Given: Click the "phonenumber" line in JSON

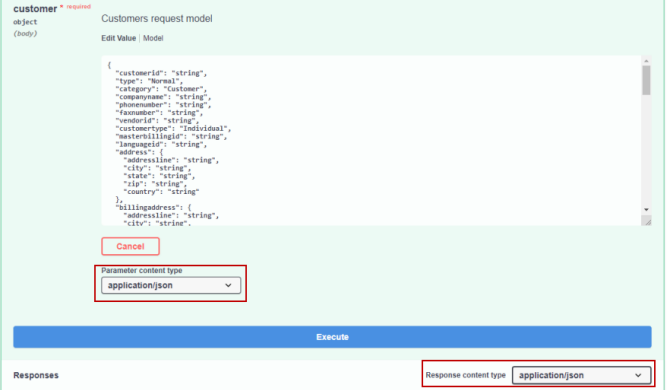Looking at the screenshot, I should (x=163, y=105).
